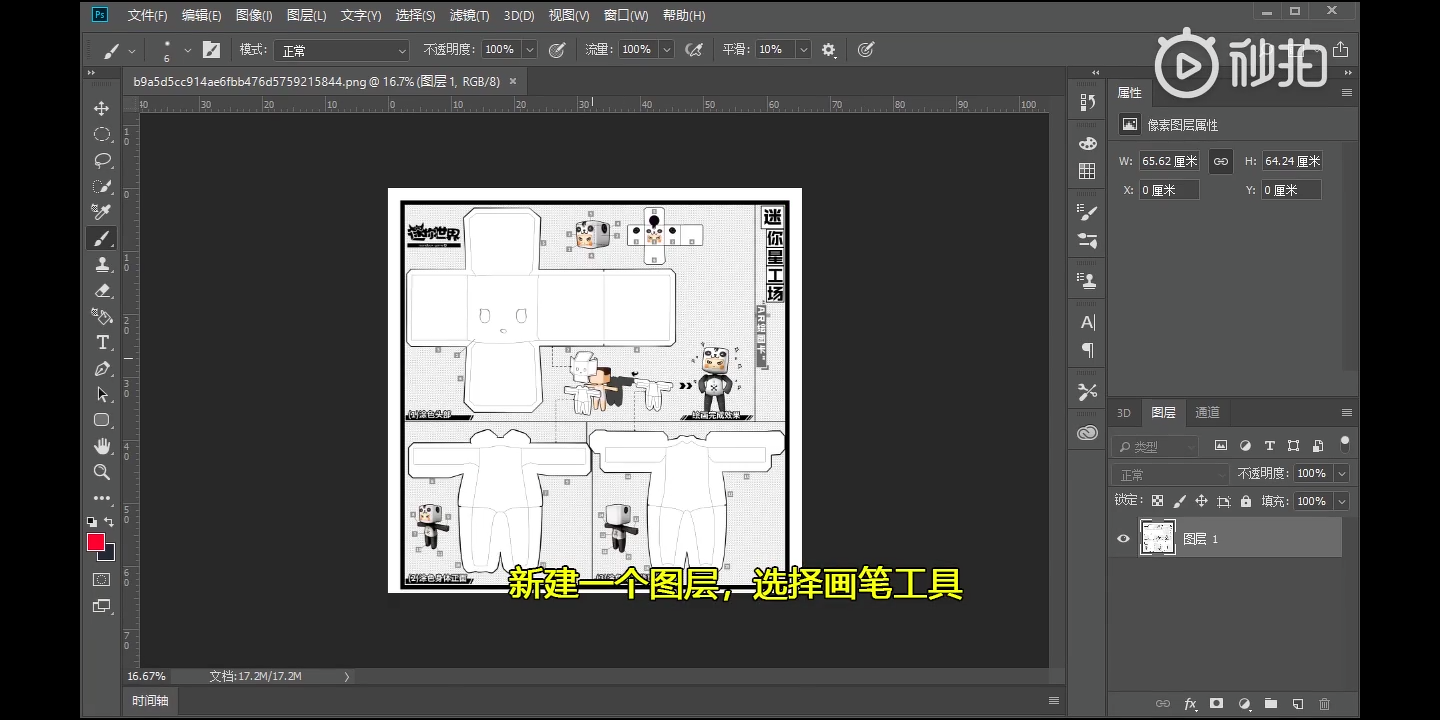Open the painting 模式 dropdown
The height and width of the screenshot is (720, 1440).
[x=341, y=50]
